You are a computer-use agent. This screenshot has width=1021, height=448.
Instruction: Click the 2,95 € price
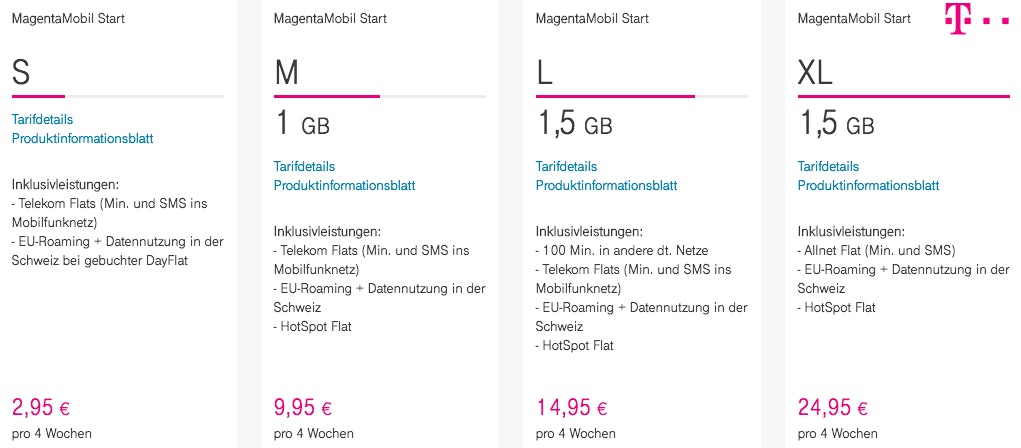(x=40, y=407)
